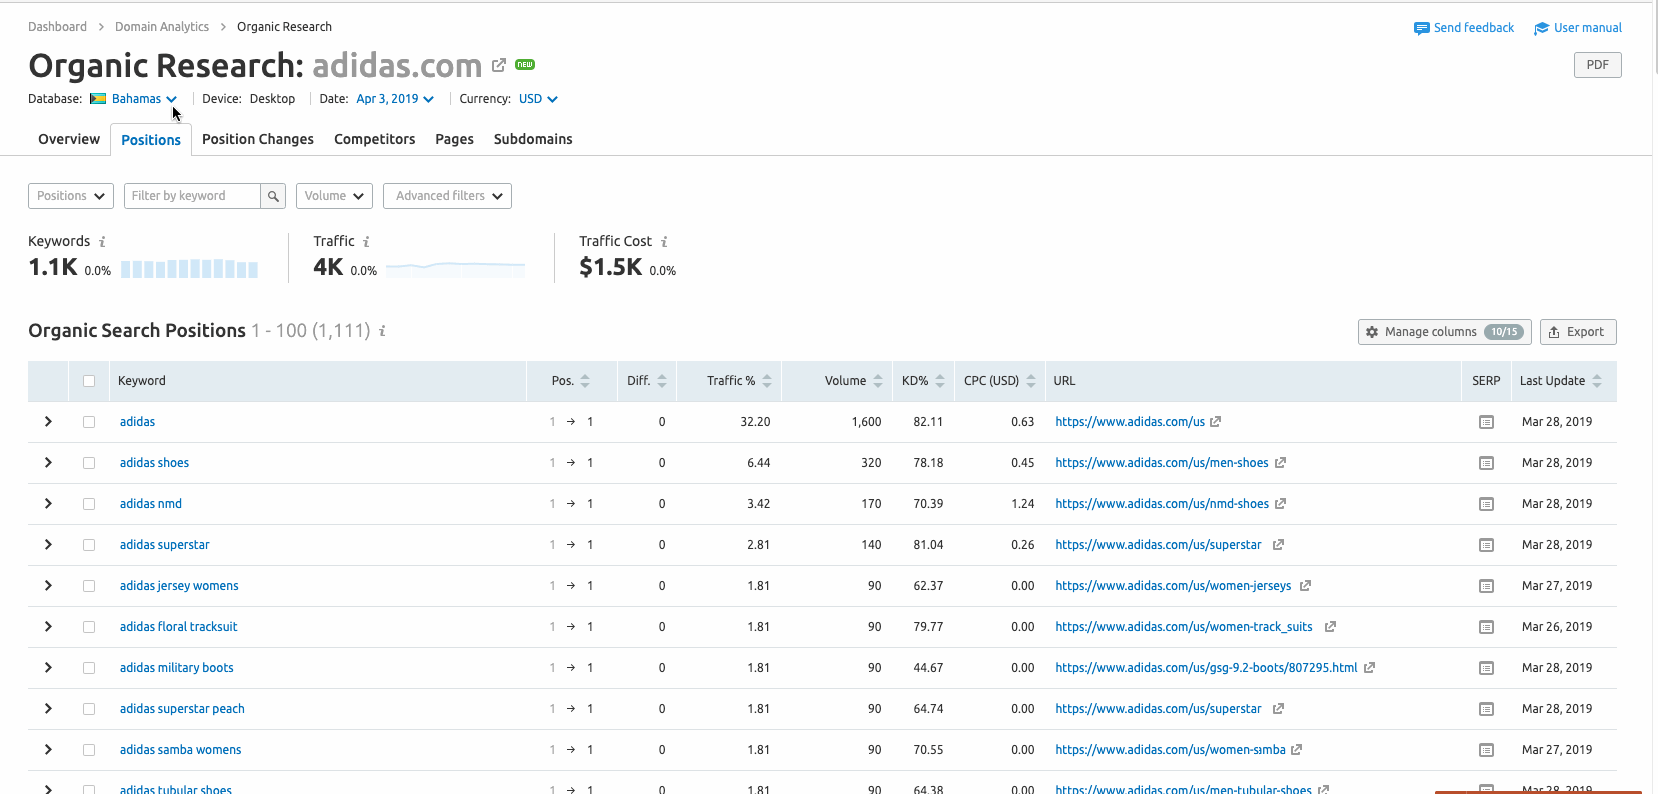Open the USD currency dropdown
The width and height of the screenshot is (1658, 794).
coord(538,99)
